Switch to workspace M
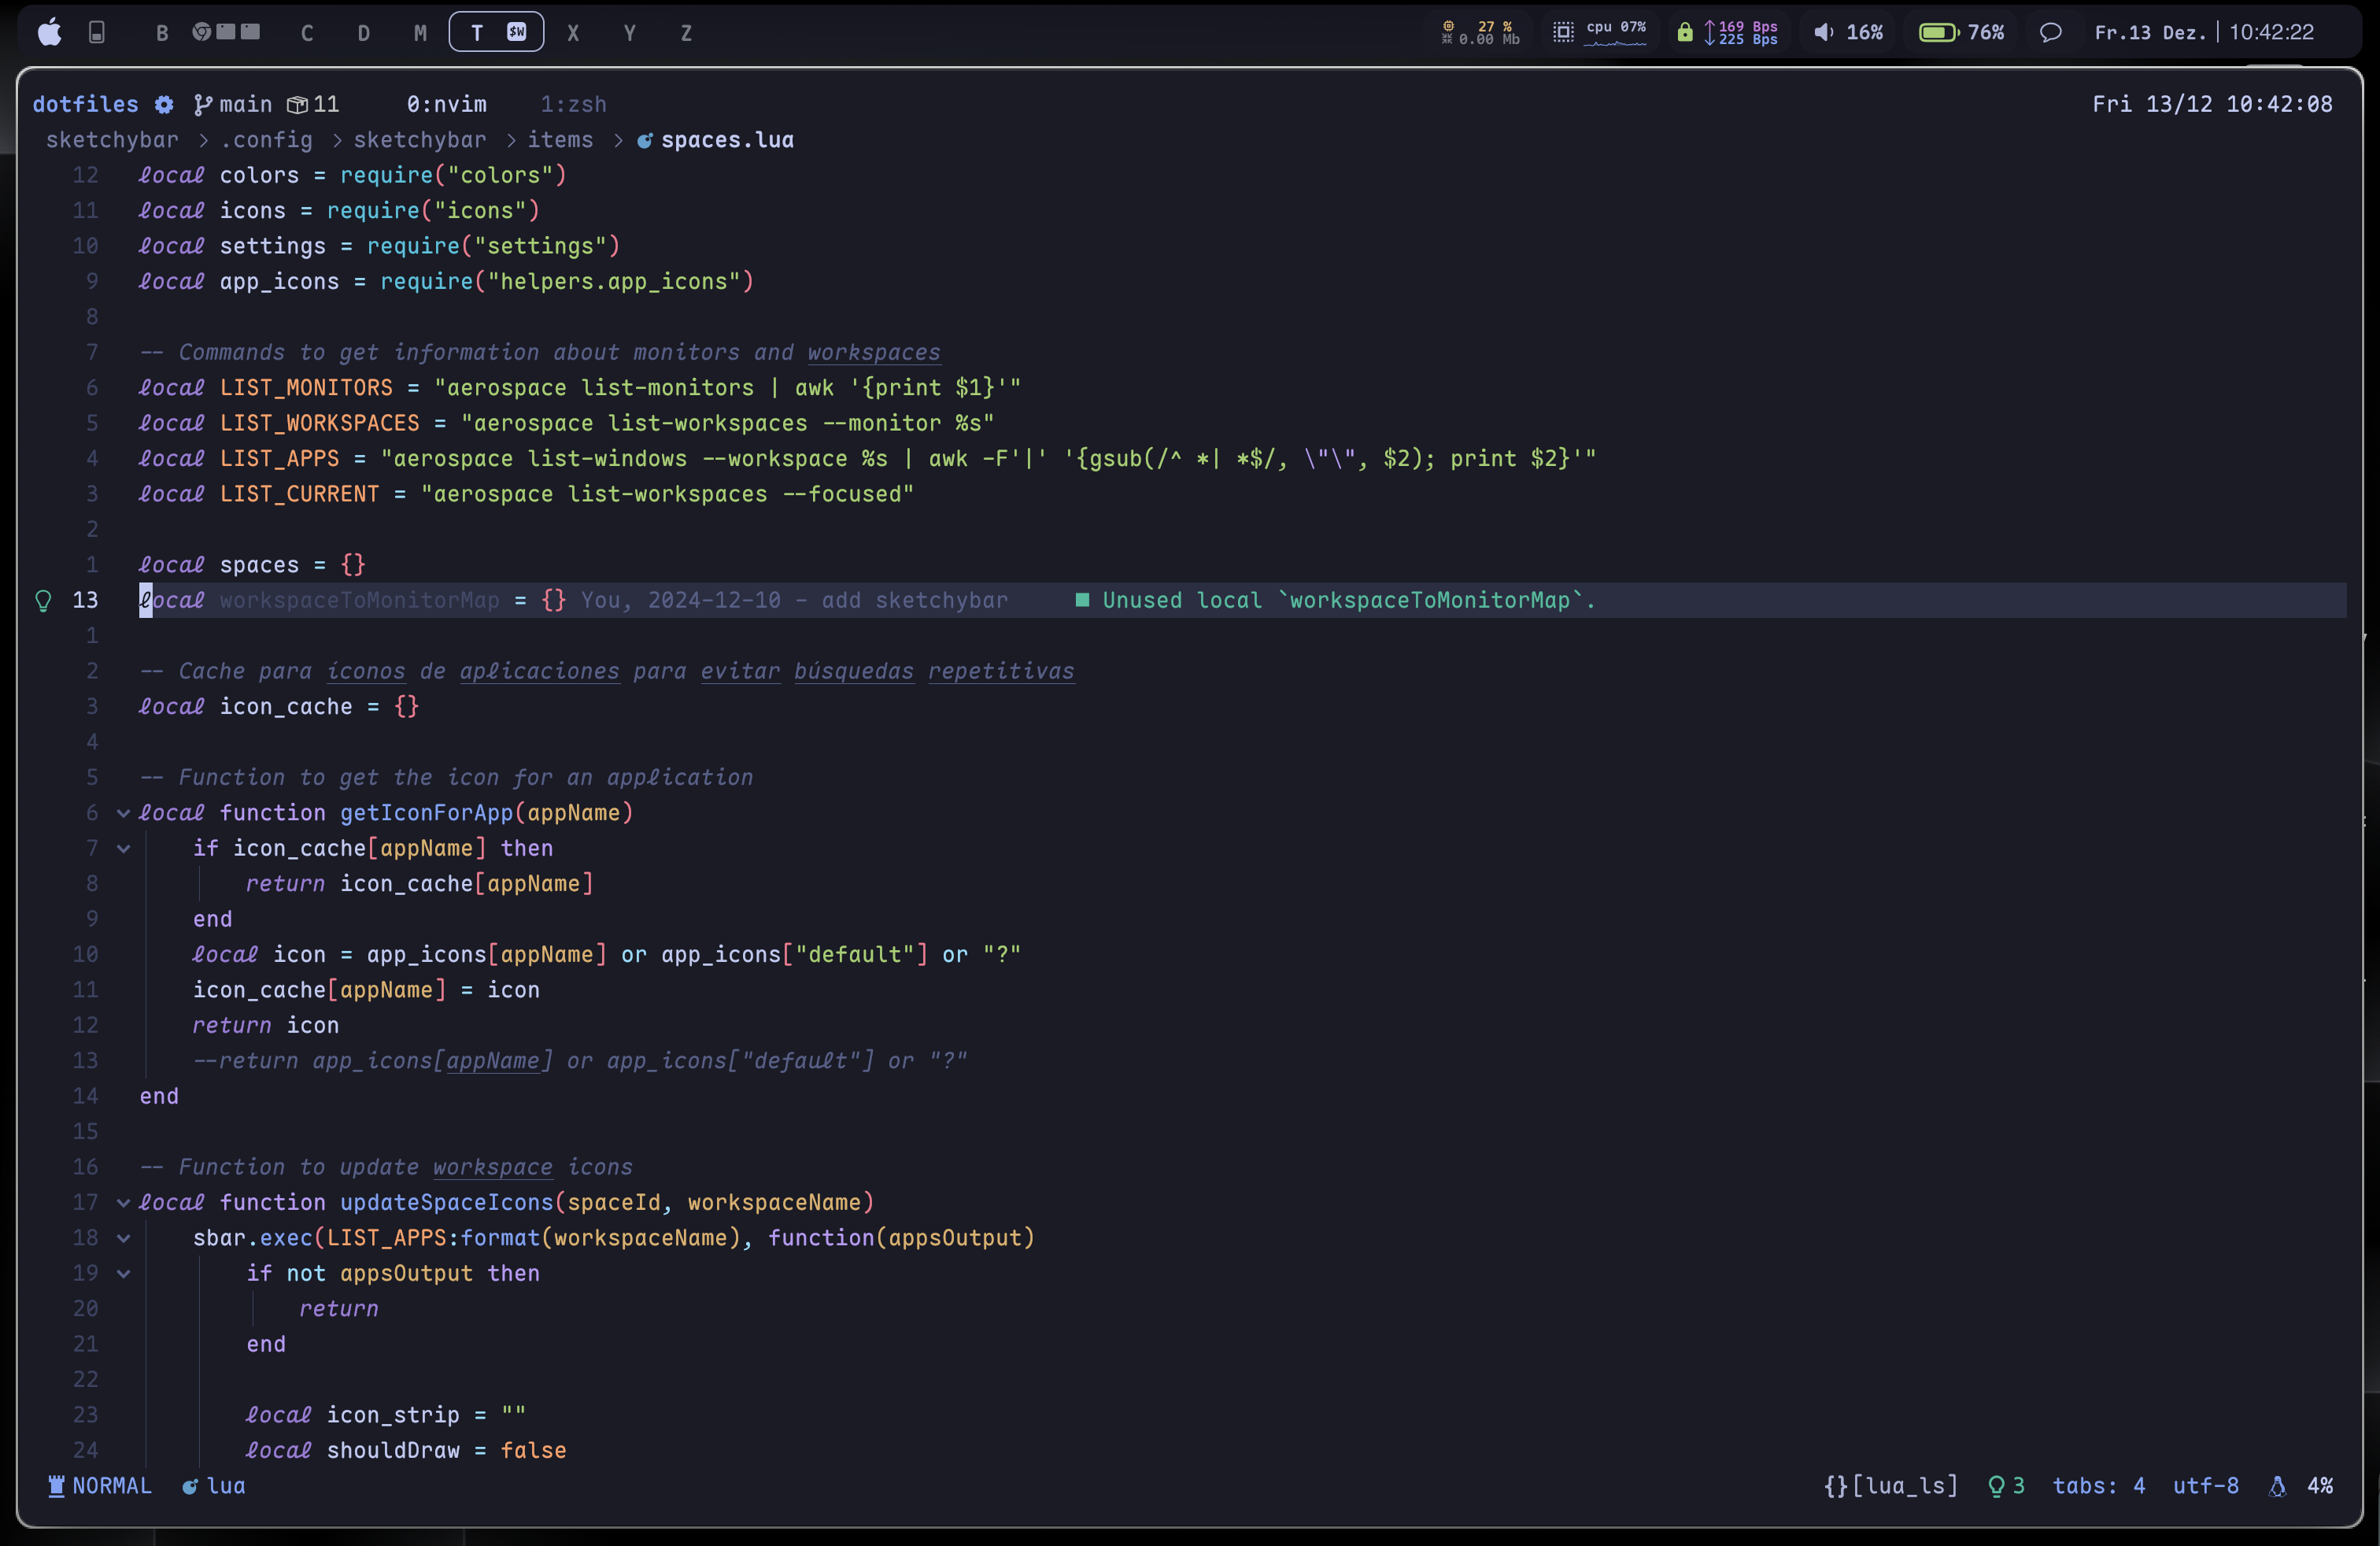The width and height of the screenshot is (2380, 1546). tap(421, 33)
